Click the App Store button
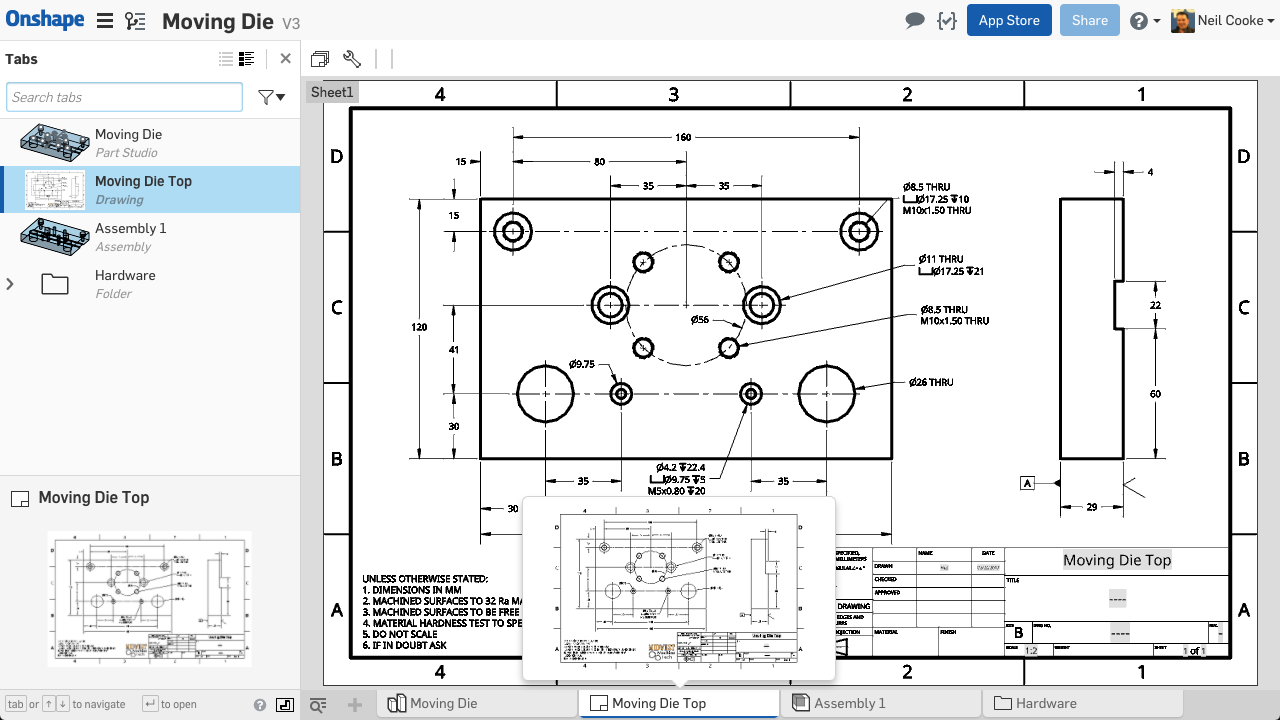 tap(1009, 20)
